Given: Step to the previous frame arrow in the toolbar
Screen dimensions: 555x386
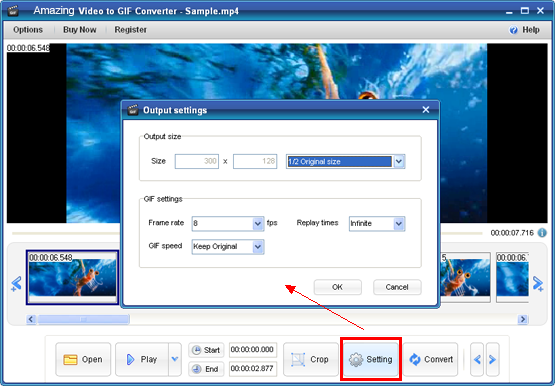Looking at the screenshot, I should tap(477, 359).
